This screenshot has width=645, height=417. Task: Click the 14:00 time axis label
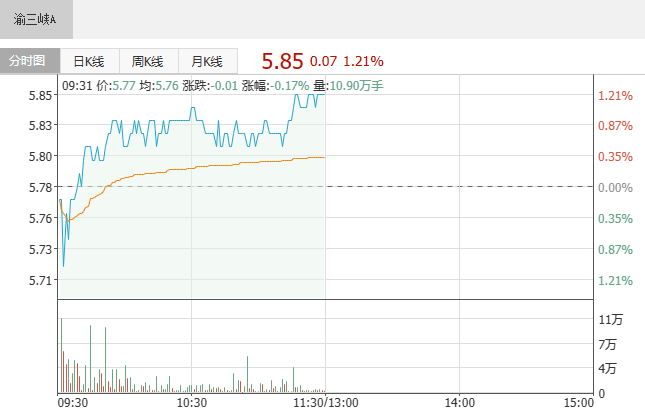click(x=459, y=403)
